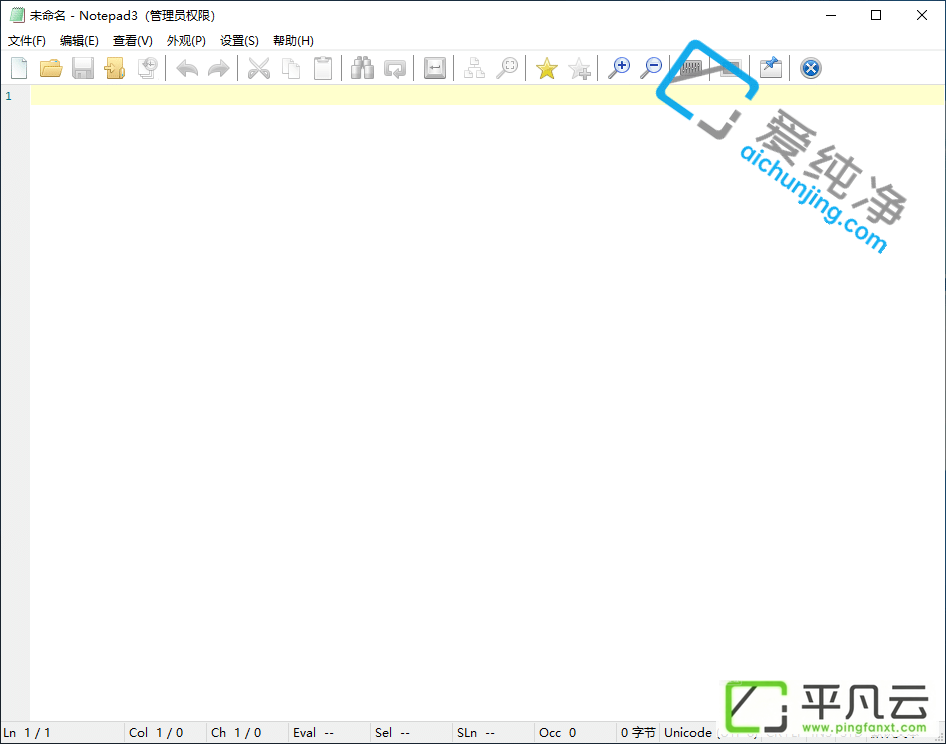Click the Save As toolbar icon
Viewport: 946px width, 744px height.
click(x=115, y=68)
